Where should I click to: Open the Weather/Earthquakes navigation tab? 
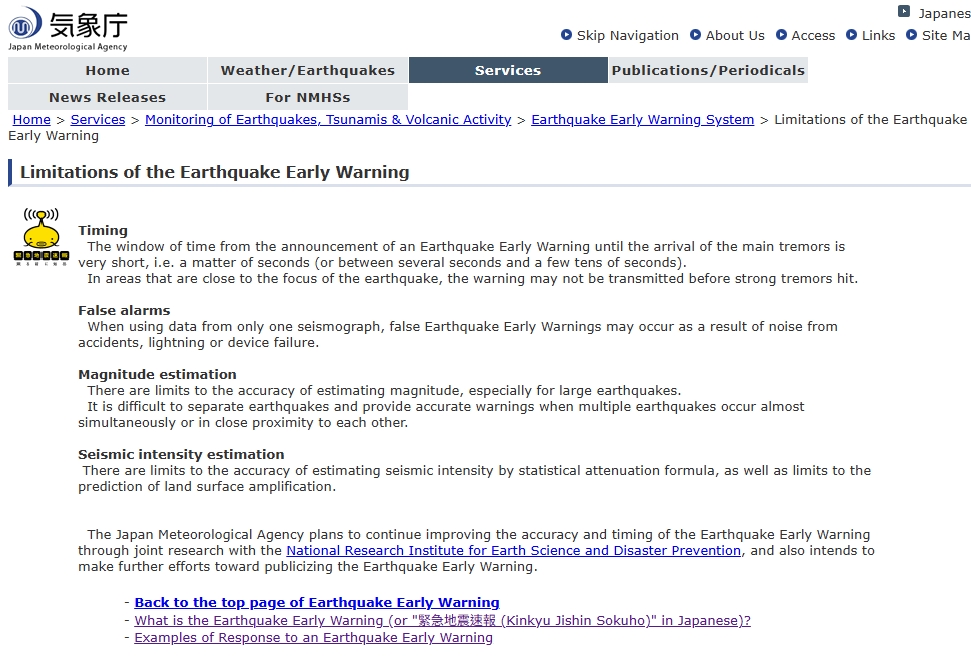pyautogui.click(x=307, y=70)
